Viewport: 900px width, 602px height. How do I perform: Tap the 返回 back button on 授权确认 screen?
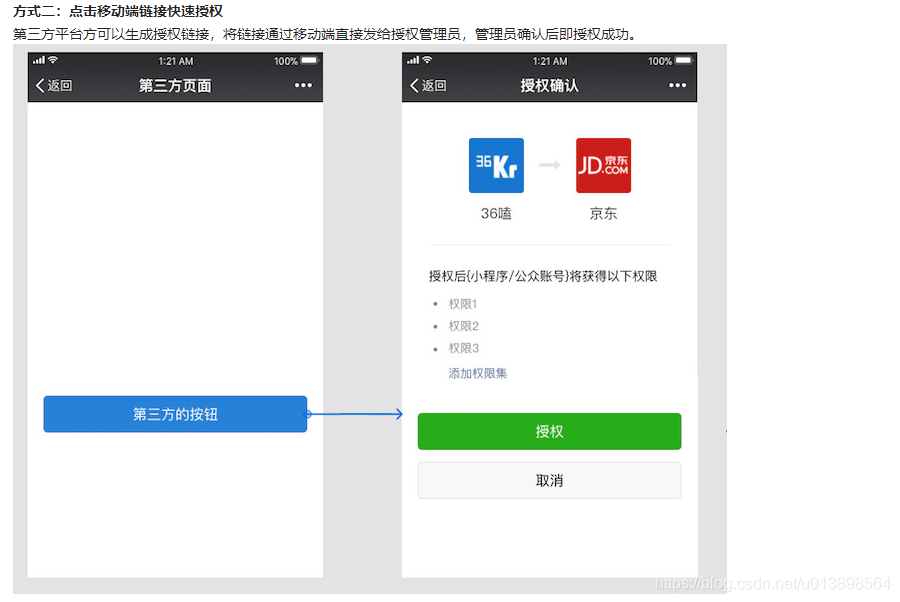click(428, 86)
